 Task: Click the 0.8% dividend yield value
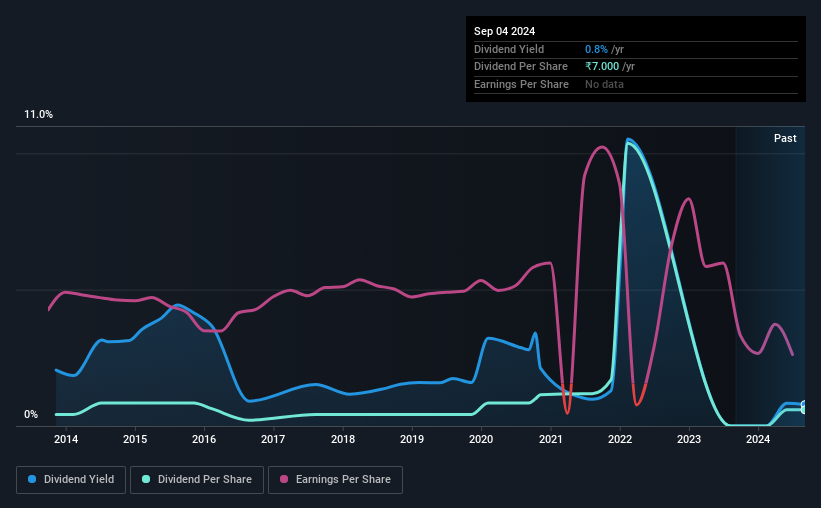596,49
